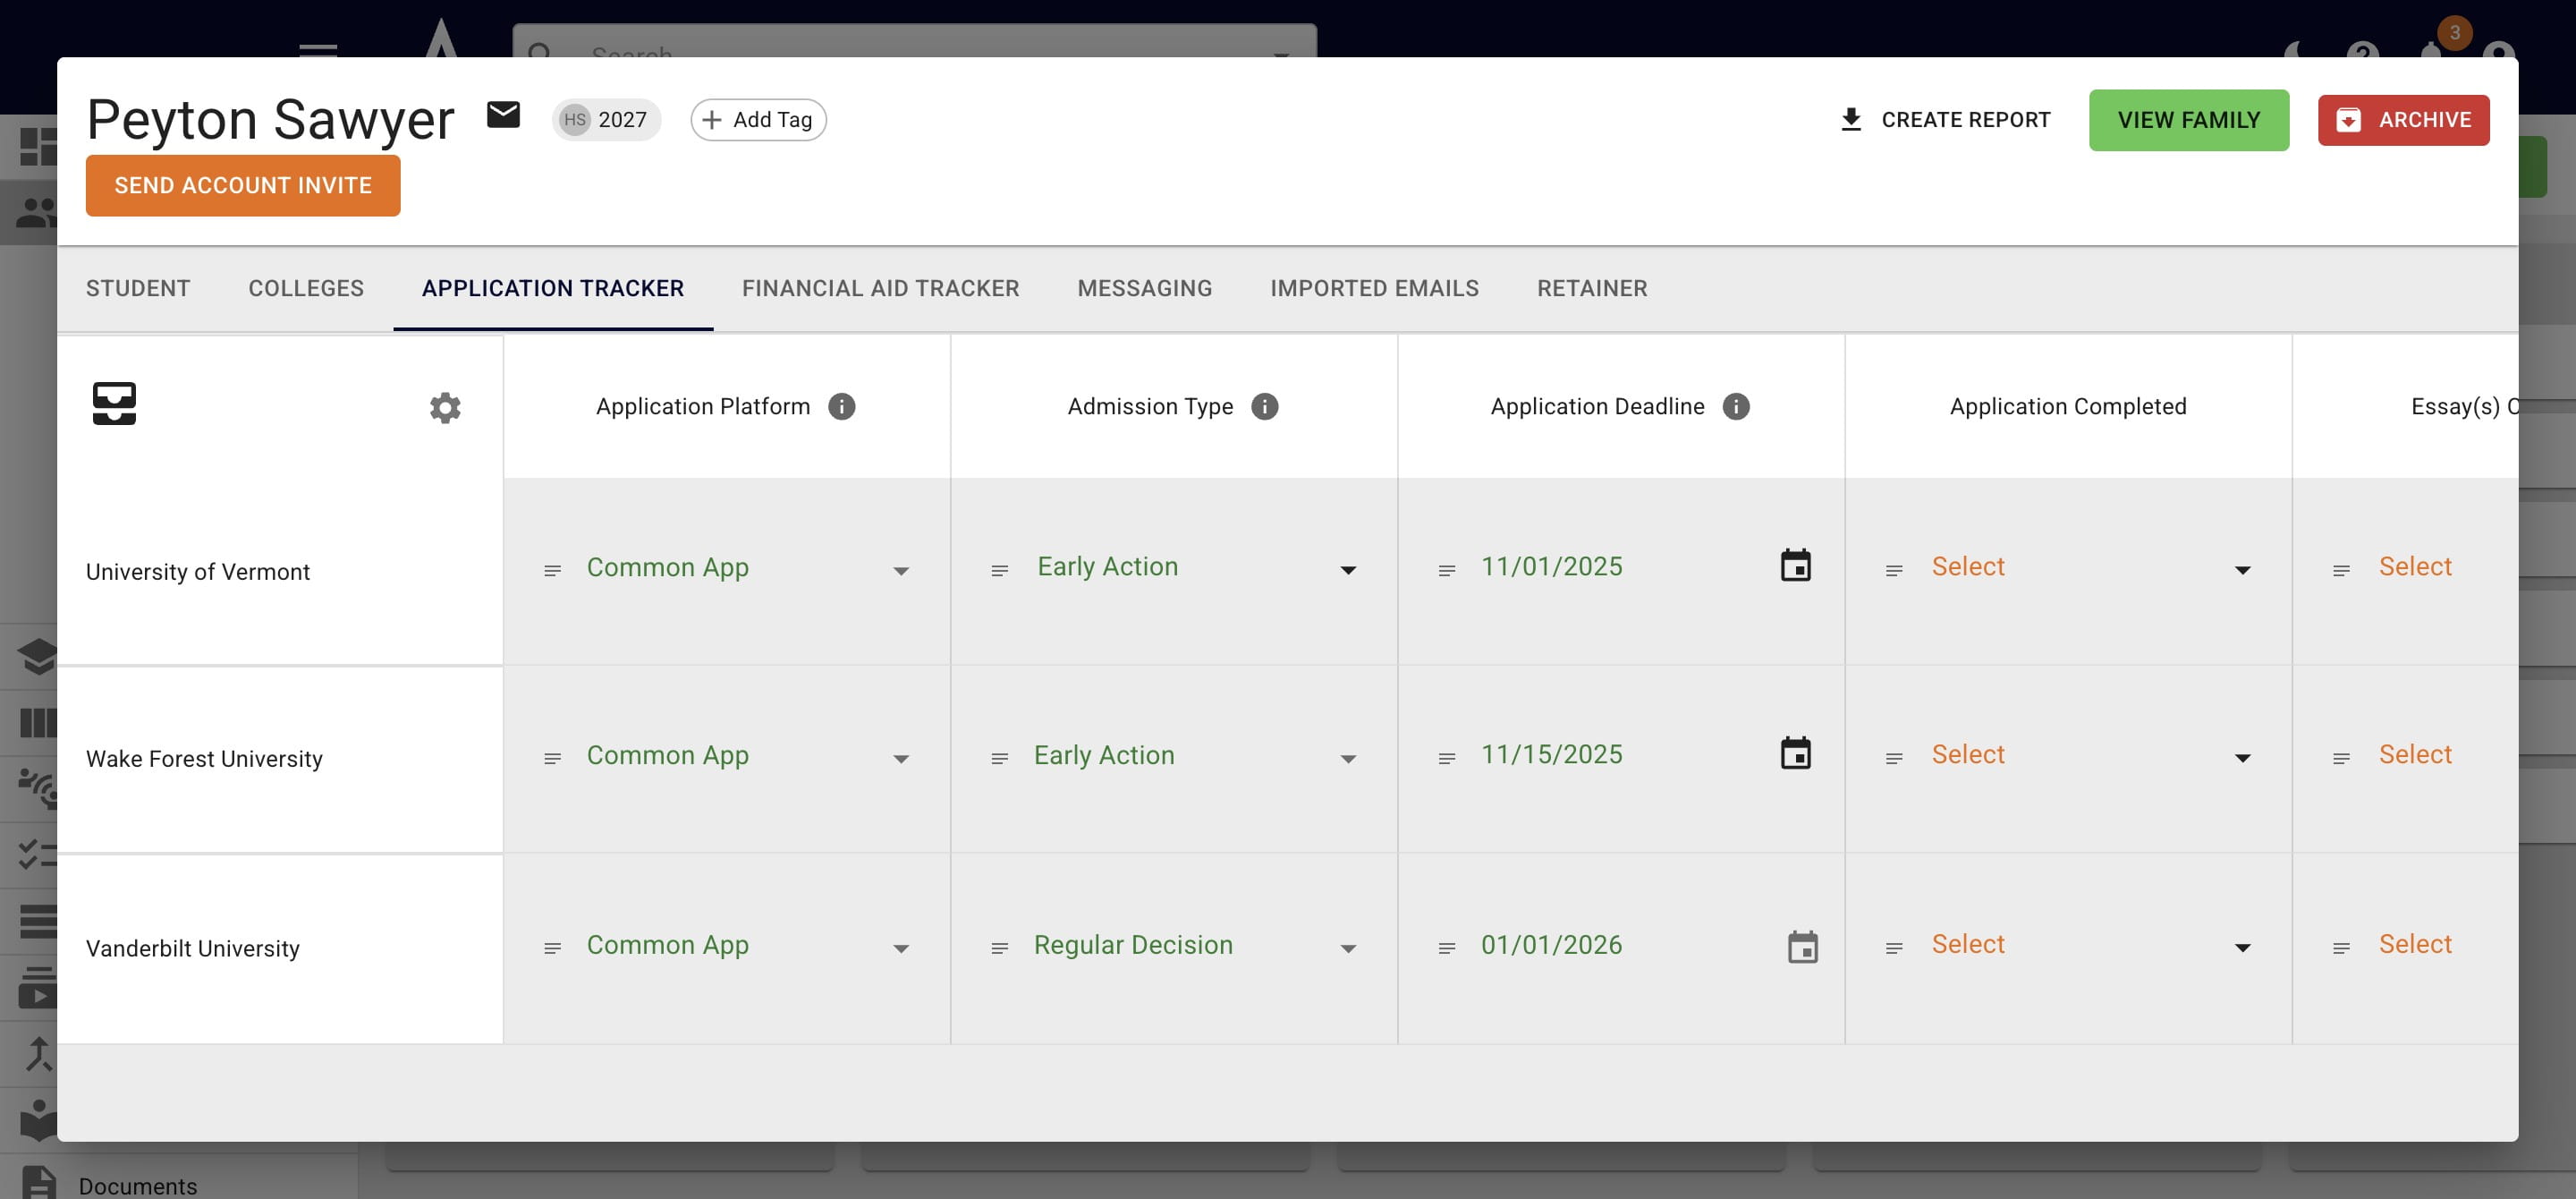Click notes icon in Vanderbilt's Essay(s) cell

click(x=2340, y=948)
